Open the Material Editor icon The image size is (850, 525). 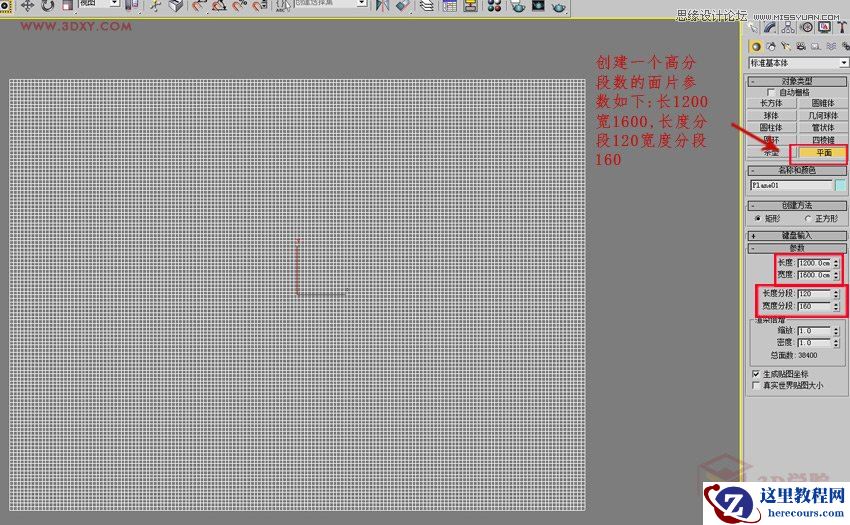494,5
